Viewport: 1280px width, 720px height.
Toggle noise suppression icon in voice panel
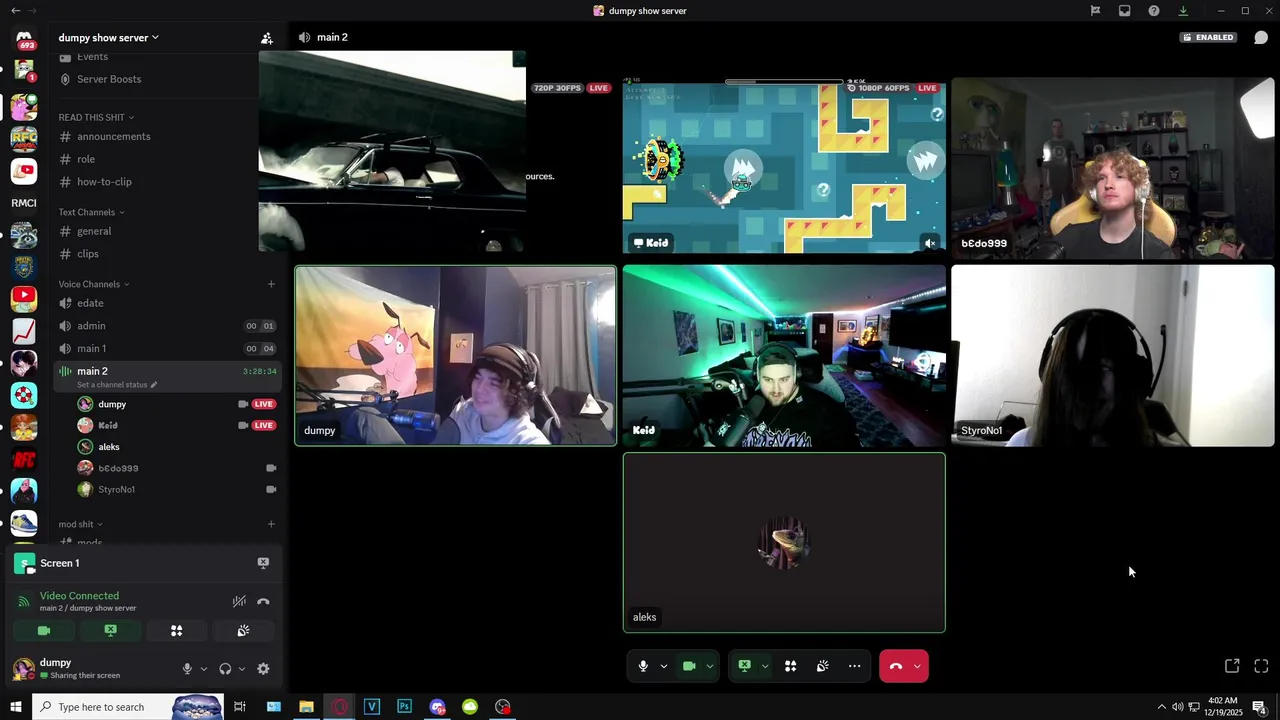[239, 601]
